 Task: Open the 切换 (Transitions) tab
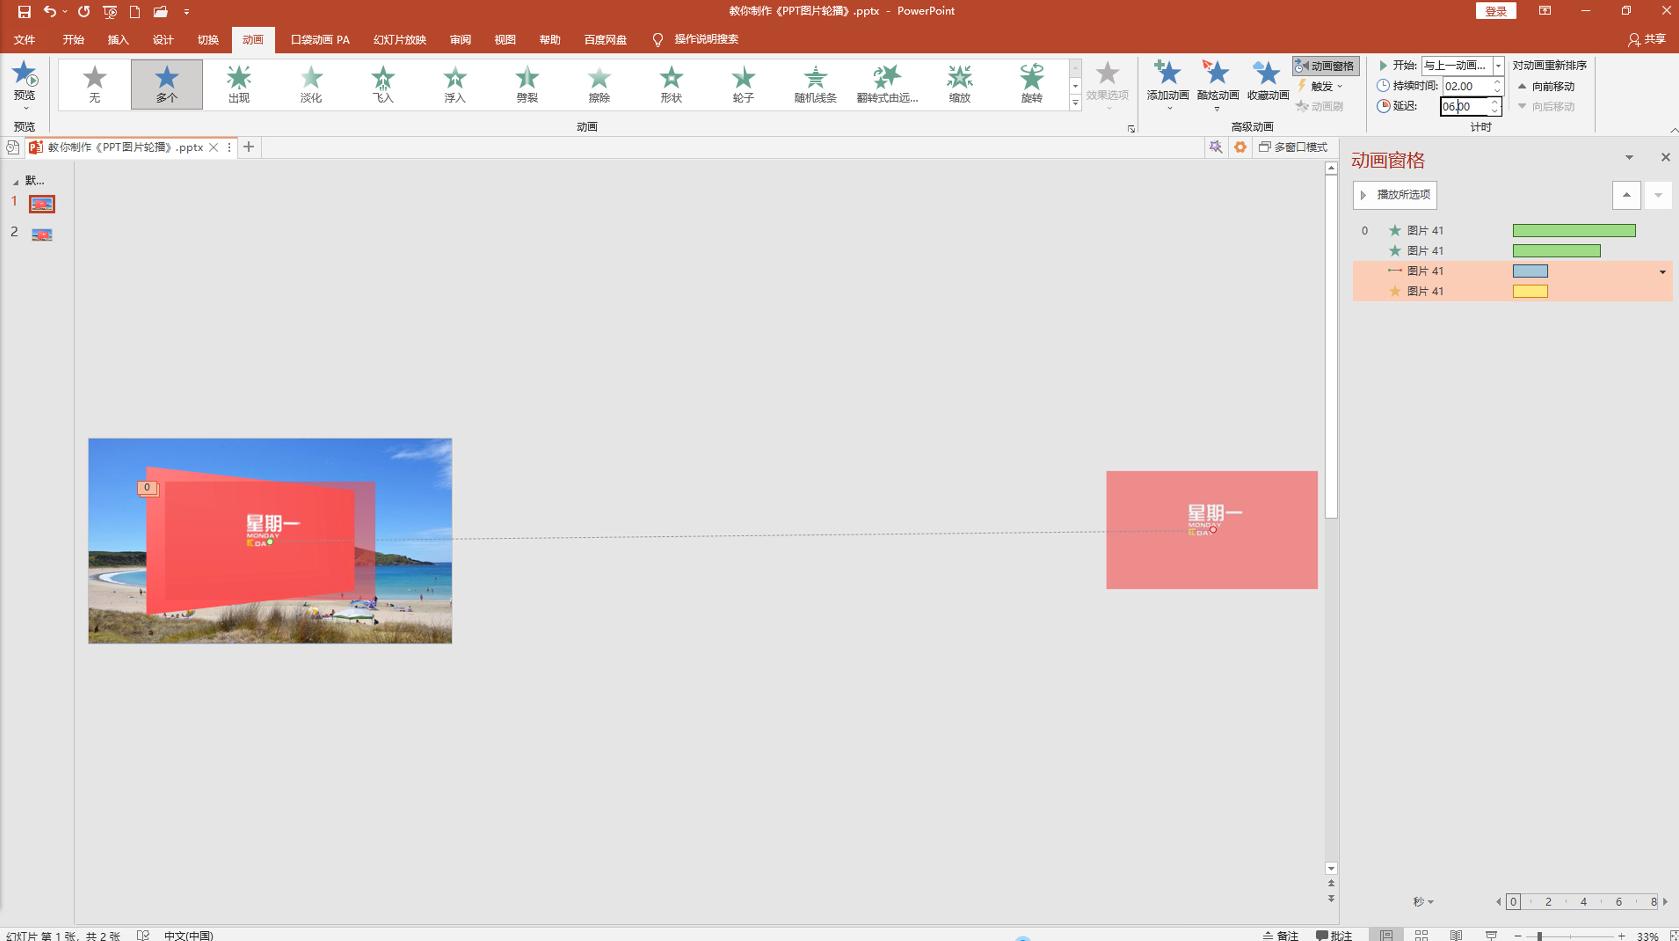tap(208, 40)
